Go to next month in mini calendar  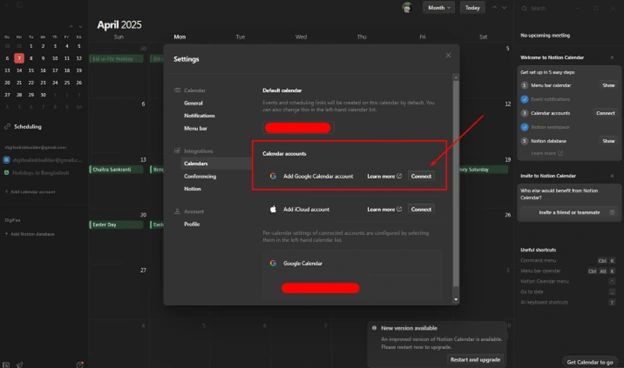point(80,26)
